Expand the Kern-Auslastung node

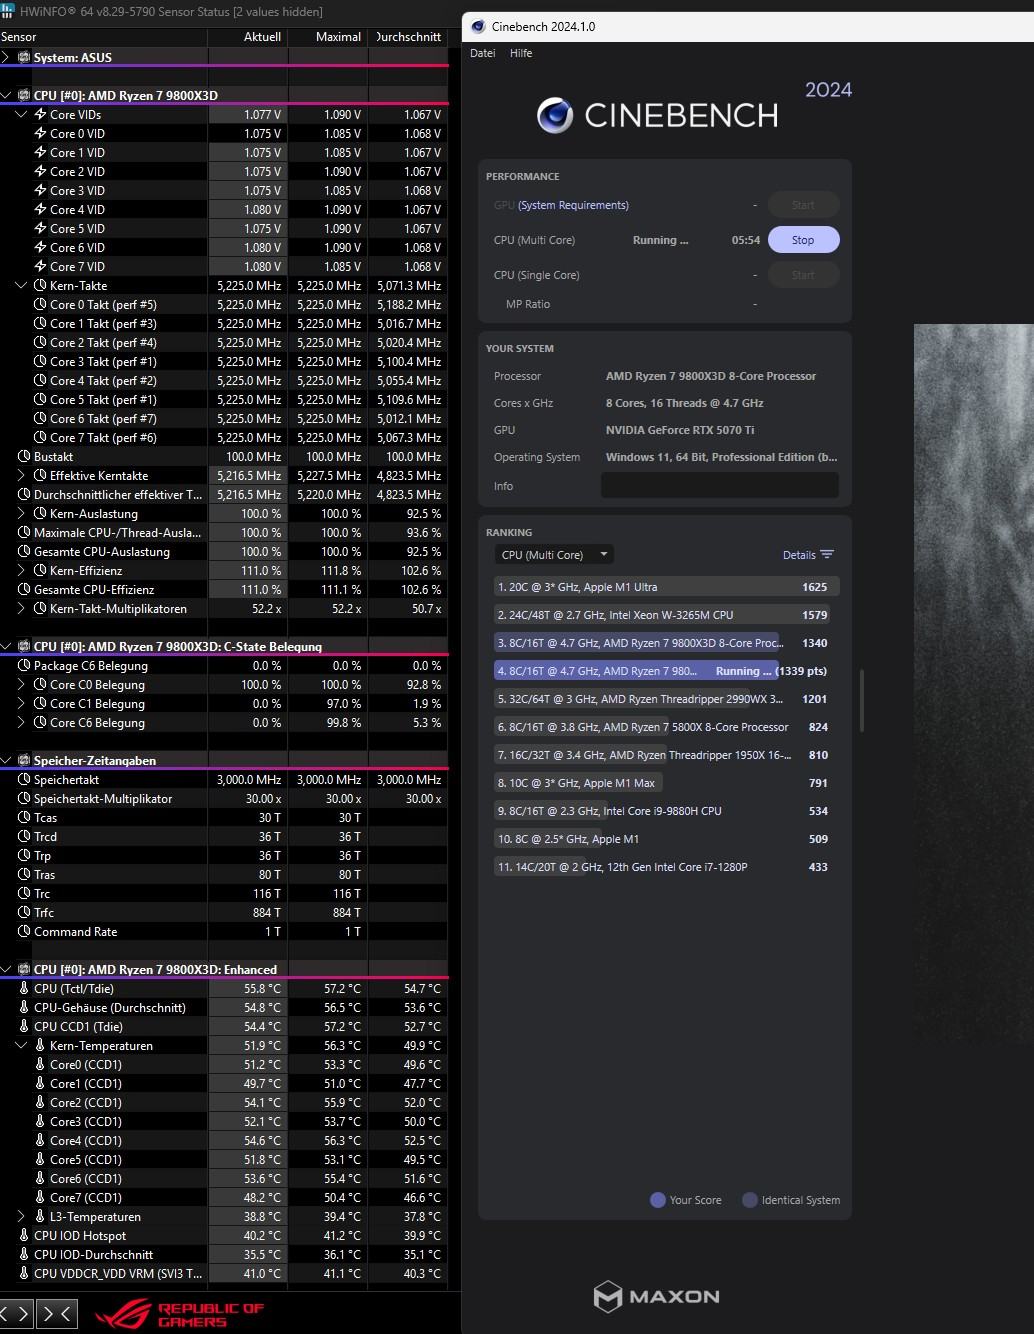(x=21, y=514)
